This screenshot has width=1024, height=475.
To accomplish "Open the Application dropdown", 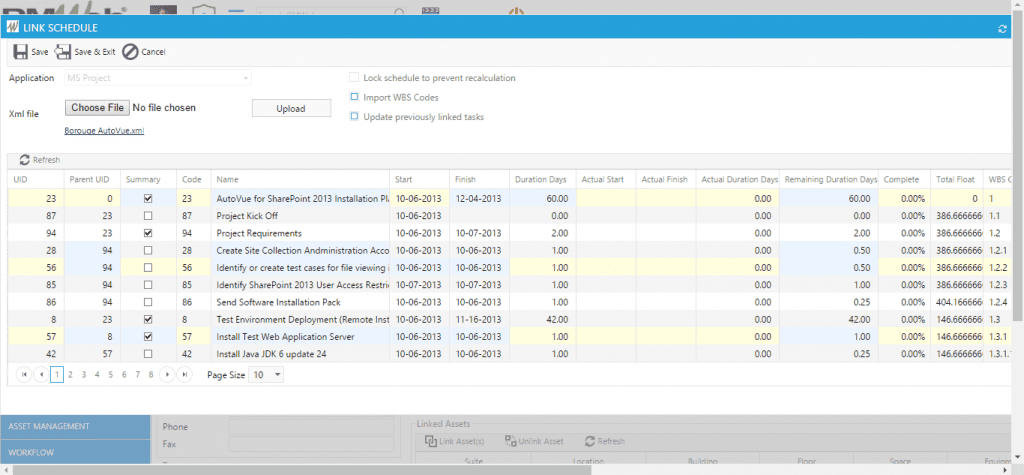I will click(244, 78).
